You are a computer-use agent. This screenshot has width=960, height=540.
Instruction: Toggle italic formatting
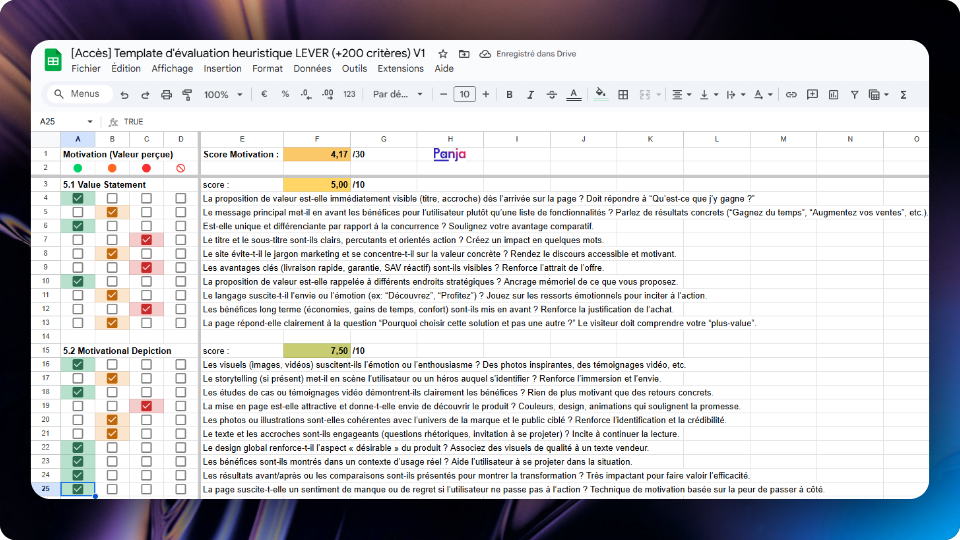pos(530,95)
